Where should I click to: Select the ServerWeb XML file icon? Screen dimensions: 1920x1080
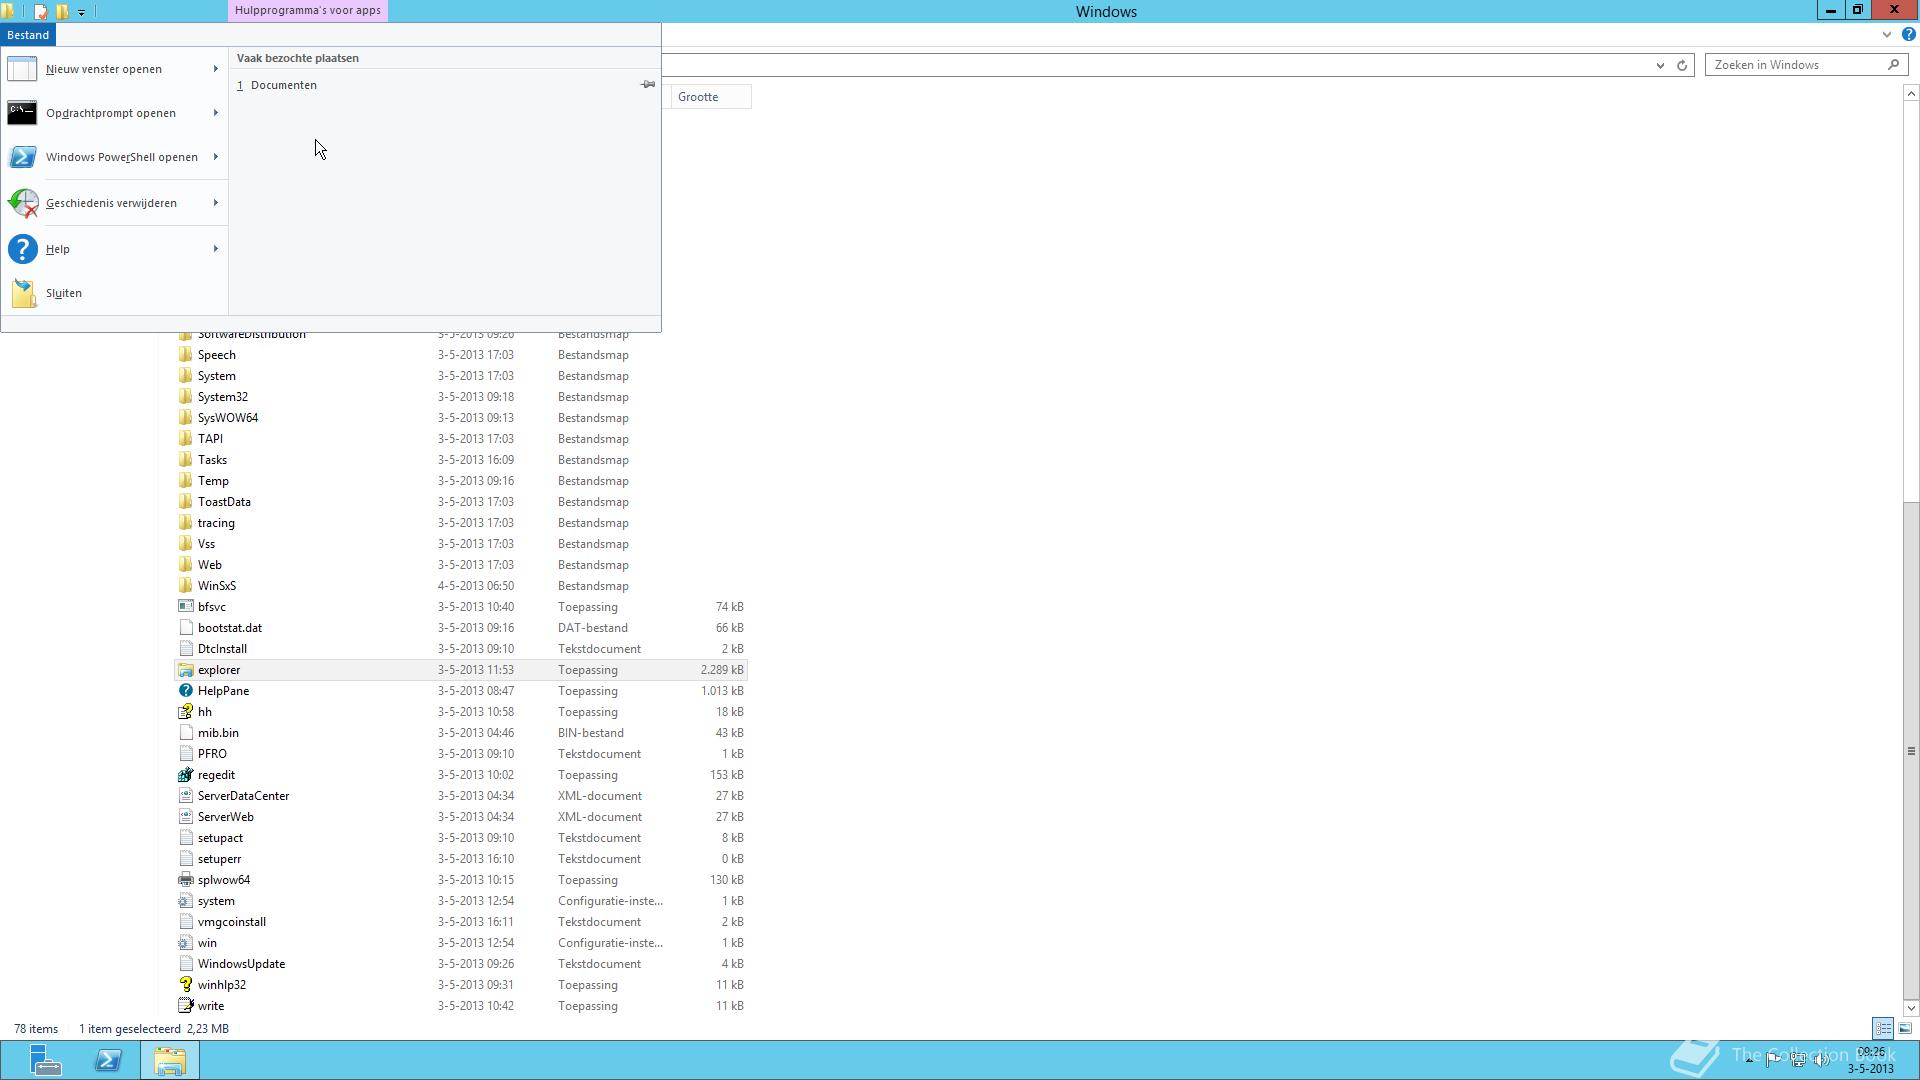[186, 817]
